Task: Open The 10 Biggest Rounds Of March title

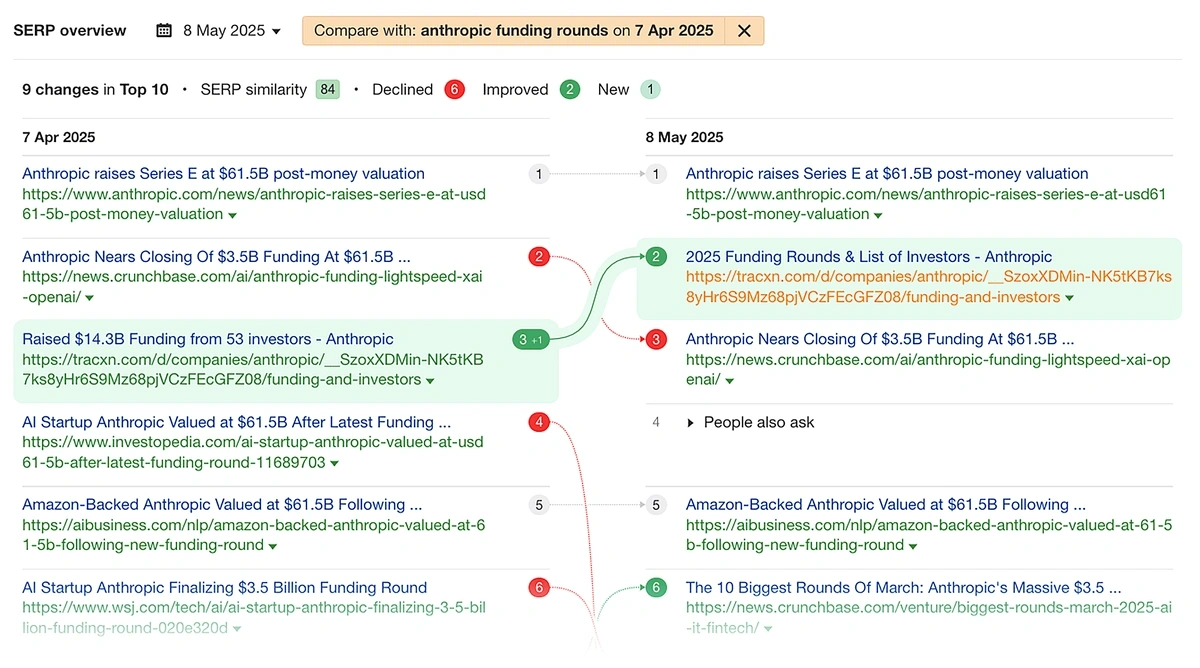Action: 904,587
